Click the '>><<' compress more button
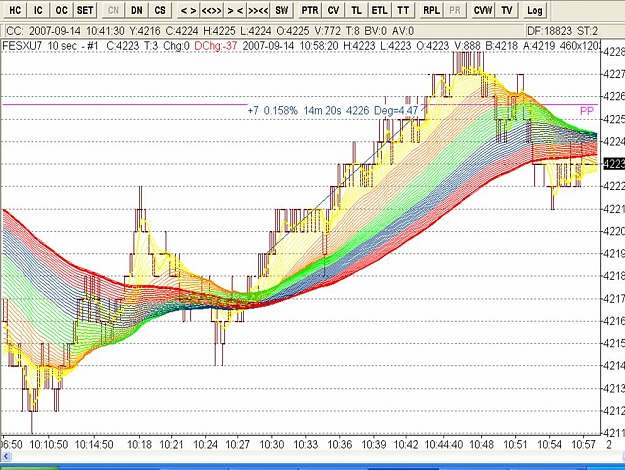The image size is (625, 470). point(258,10)
